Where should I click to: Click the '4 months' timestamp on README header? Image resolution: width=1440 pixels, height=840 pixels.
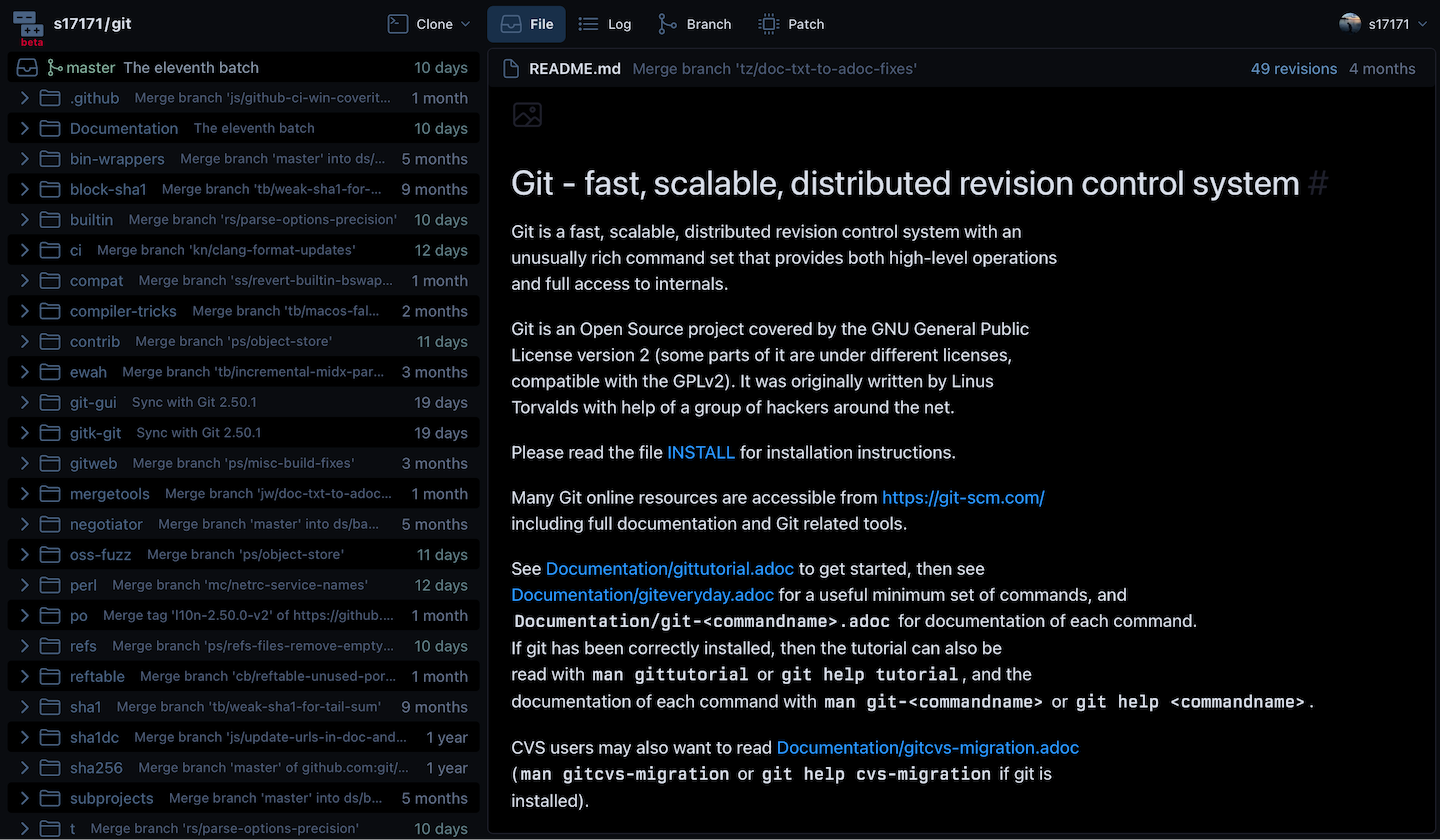pos(1382,69)
